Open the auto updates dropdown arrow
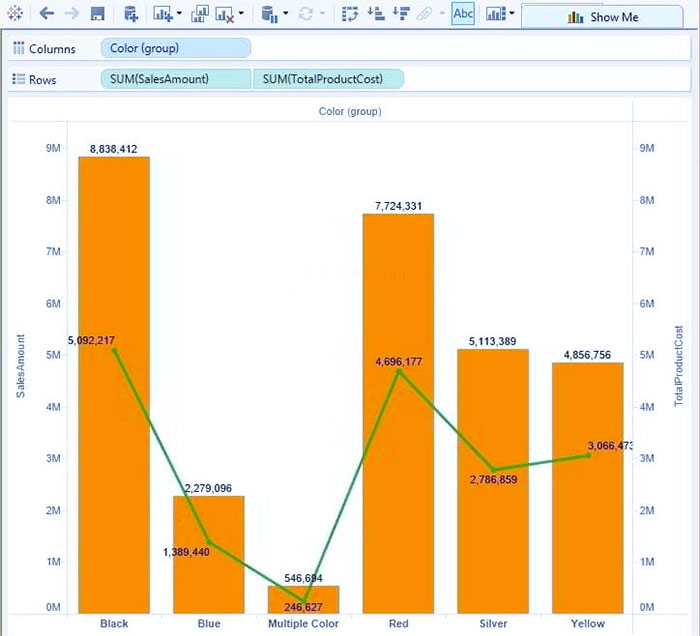Viewport: 700px width, 636px height. pyautogui.click(x=285, y=13)
